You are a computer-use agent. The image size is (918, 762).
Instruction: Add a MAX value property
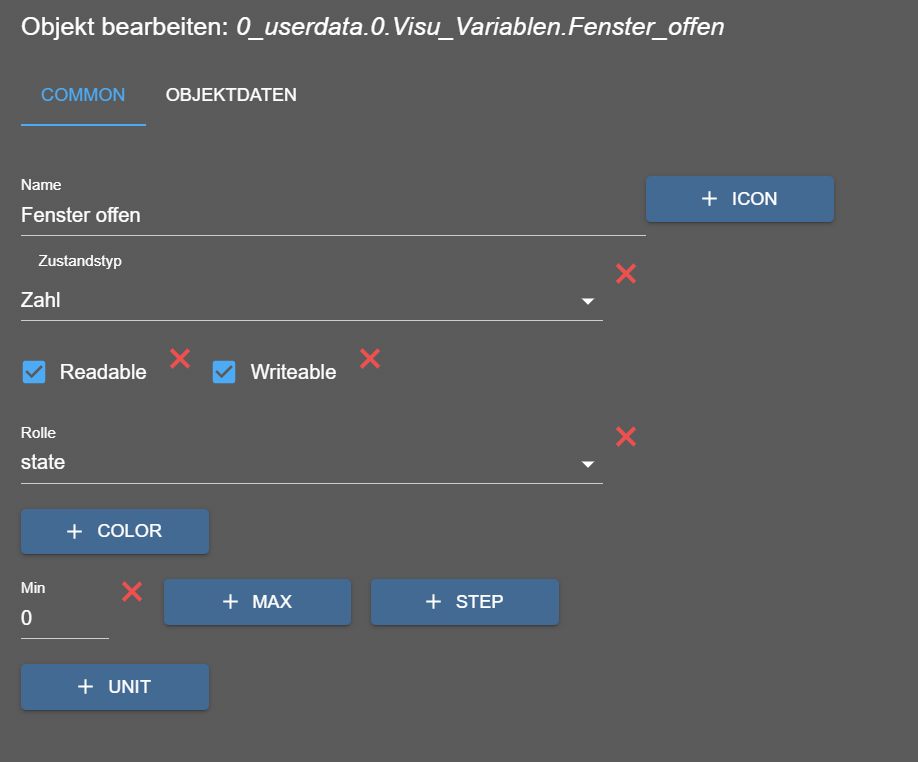(x=257, y=602)
